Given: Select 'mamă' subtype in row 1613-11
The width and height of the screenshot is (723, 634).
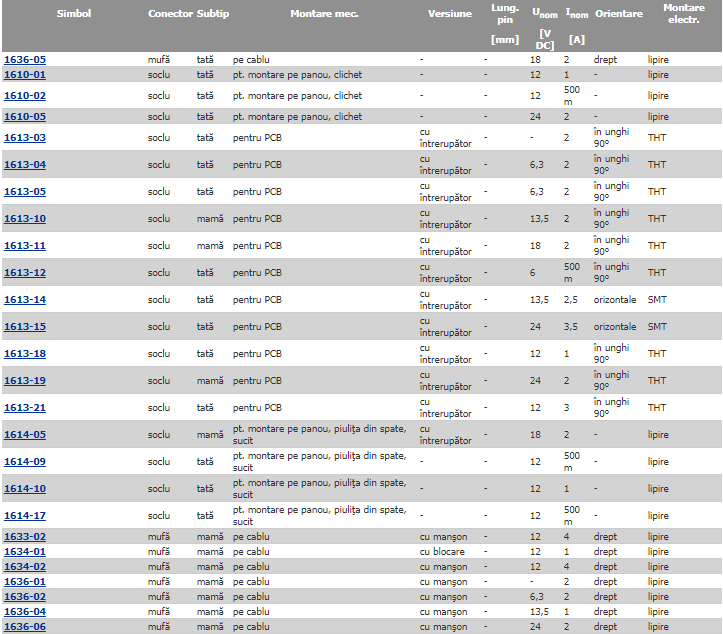Looking at the screenshot, I should pyautogui.click(x=210, y=246).
